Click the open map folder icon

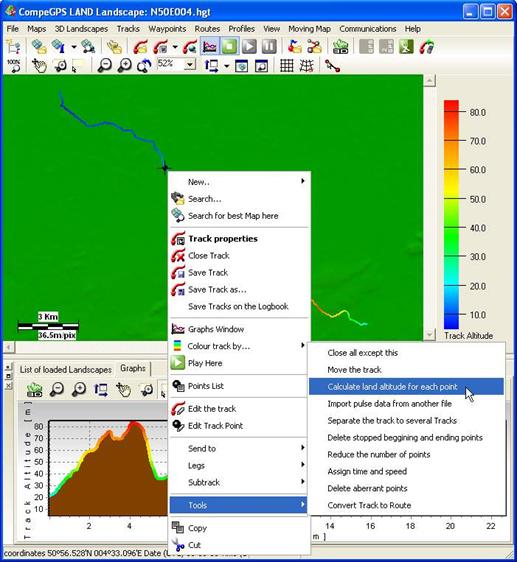39,47
